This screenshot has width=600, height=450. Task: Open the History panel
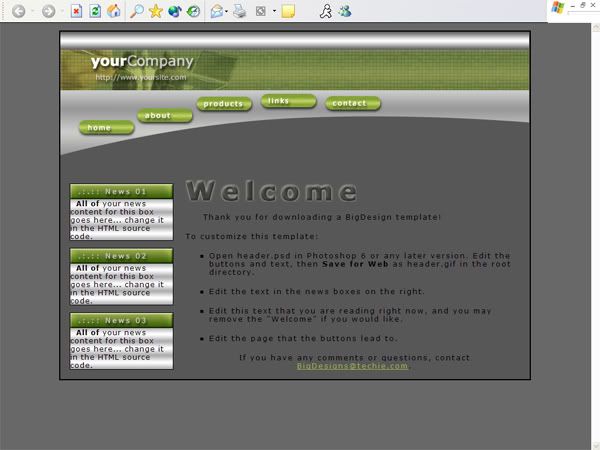tap(193, 12)
